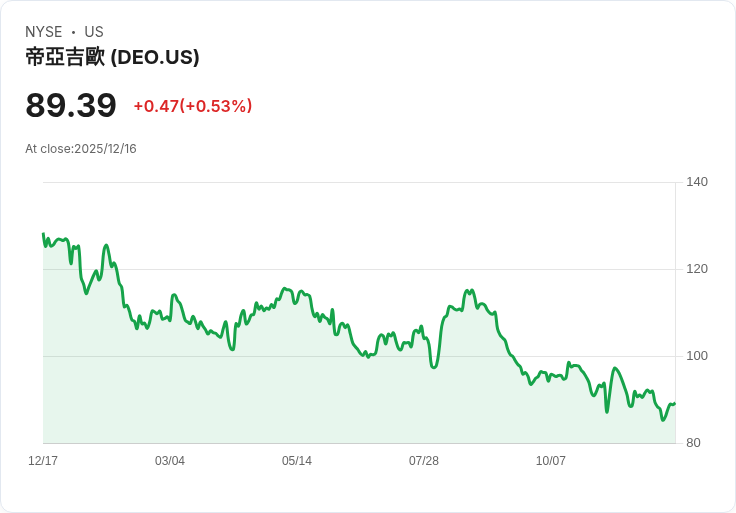The width and height of the screenshot is (736, 513).
Task: Click the 07/28 date axis label
Action: tap(424, 461)
